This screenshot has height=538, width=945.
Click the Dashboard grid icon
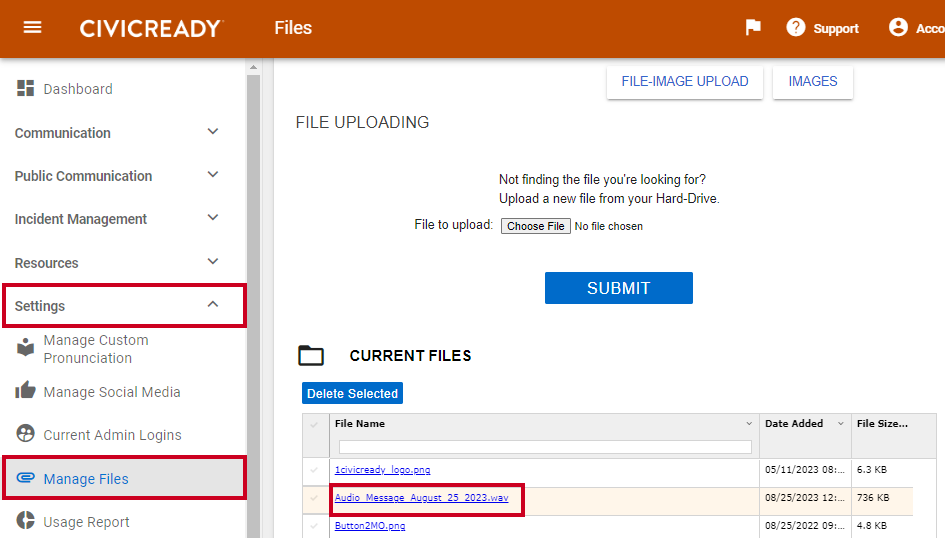[25, 89]
